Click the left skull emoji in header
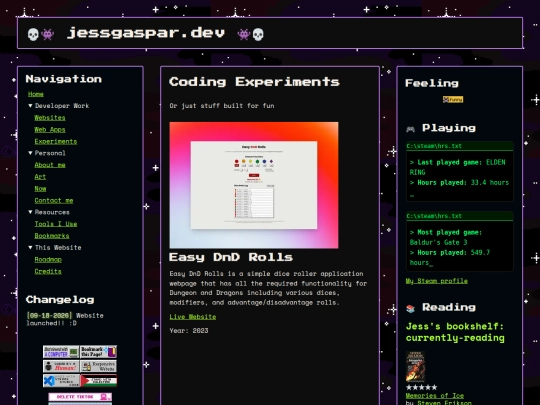 pyautogui.click(x=33, y=34)
